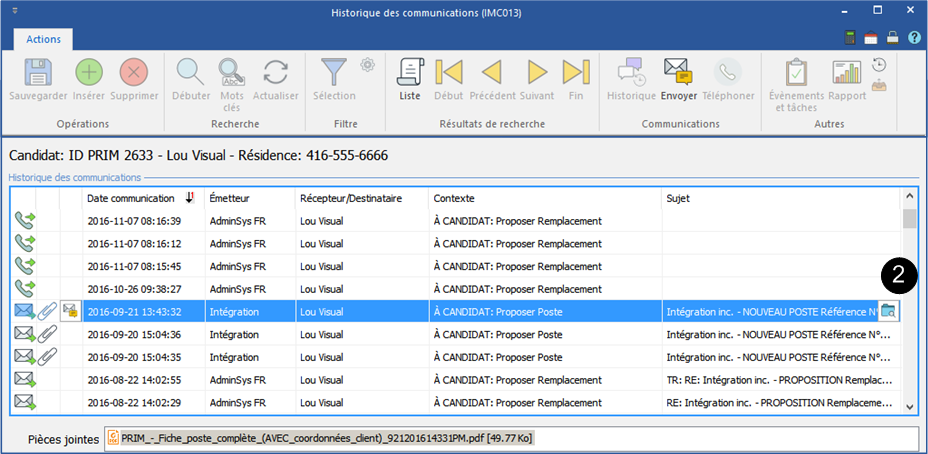The image size is (928, 454).
Task: Open the calculator icon in title area
Action: pyautogui.click(x=851, y=38)
